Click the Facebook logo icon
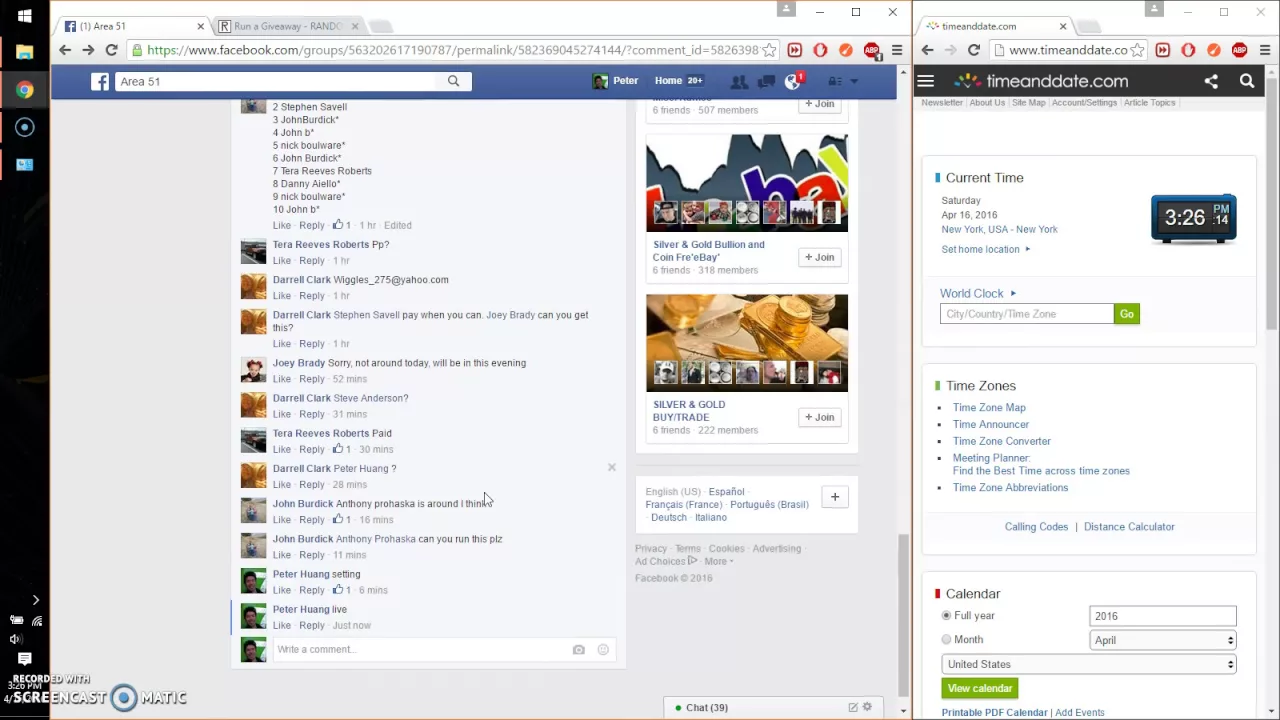This screenshot has height=720, width=1280. click(100, 81)
